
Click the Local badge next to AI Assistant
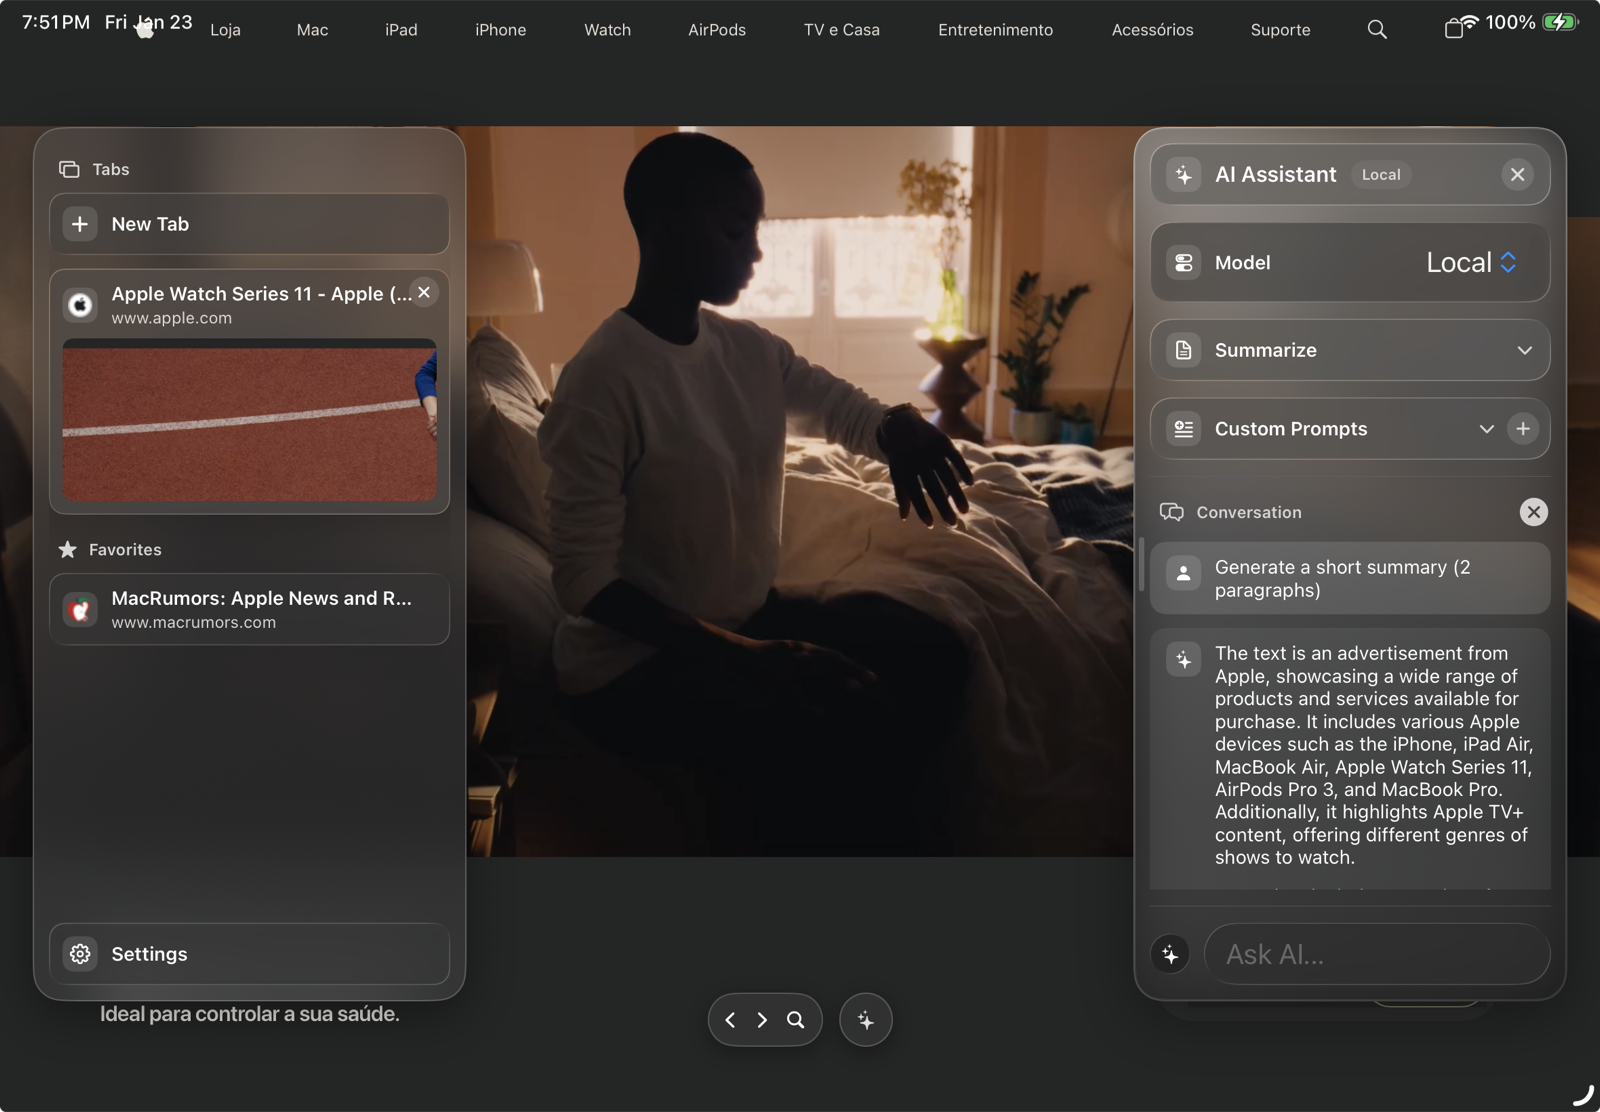coord(1381,175)
